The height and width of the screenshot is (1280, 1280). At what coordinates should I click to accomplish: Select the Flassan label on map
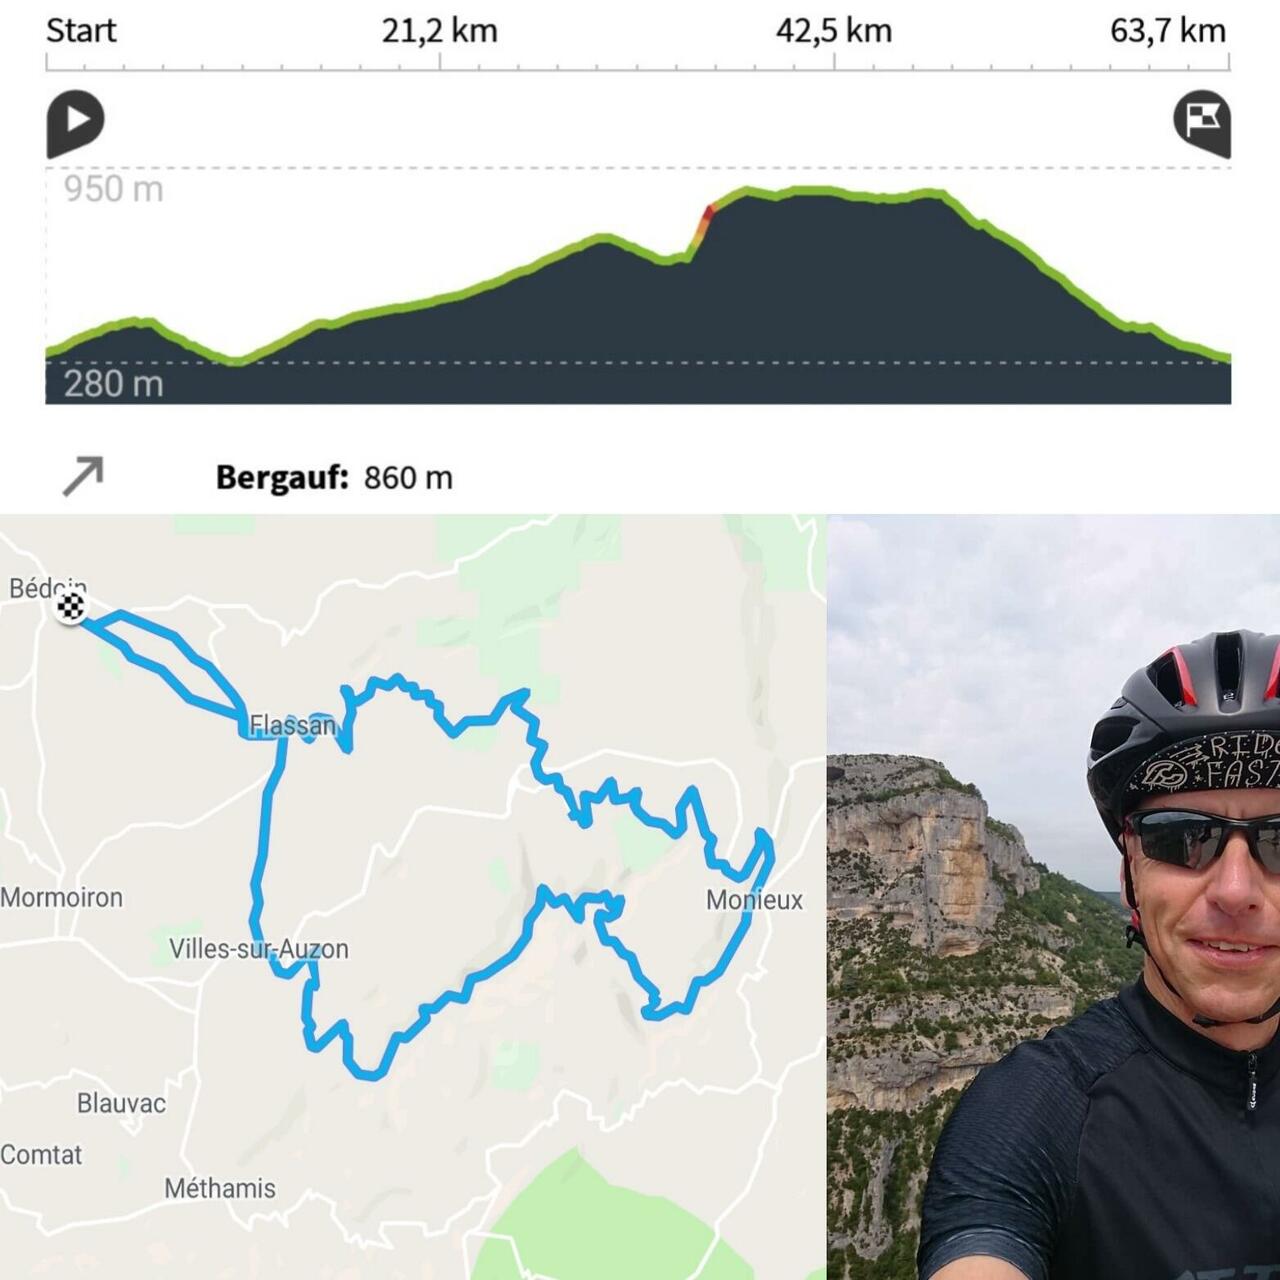point(293,724)
